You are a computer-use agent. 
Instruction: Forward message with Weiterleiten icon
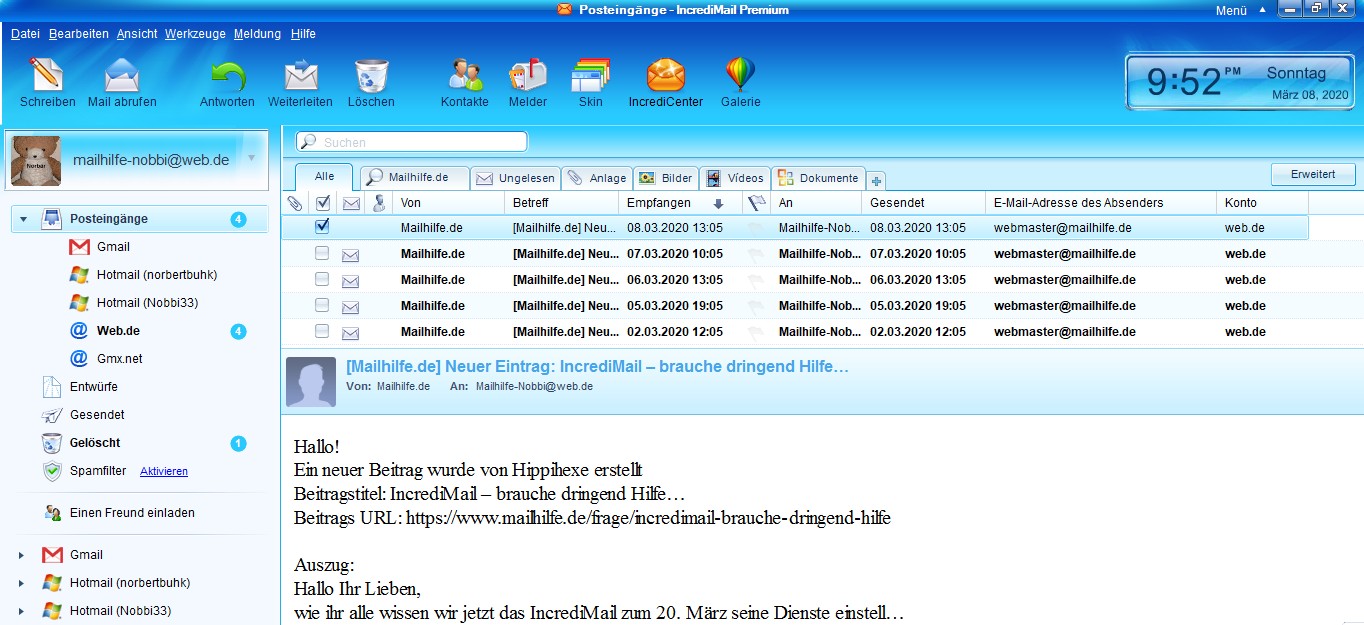(300, 76)
